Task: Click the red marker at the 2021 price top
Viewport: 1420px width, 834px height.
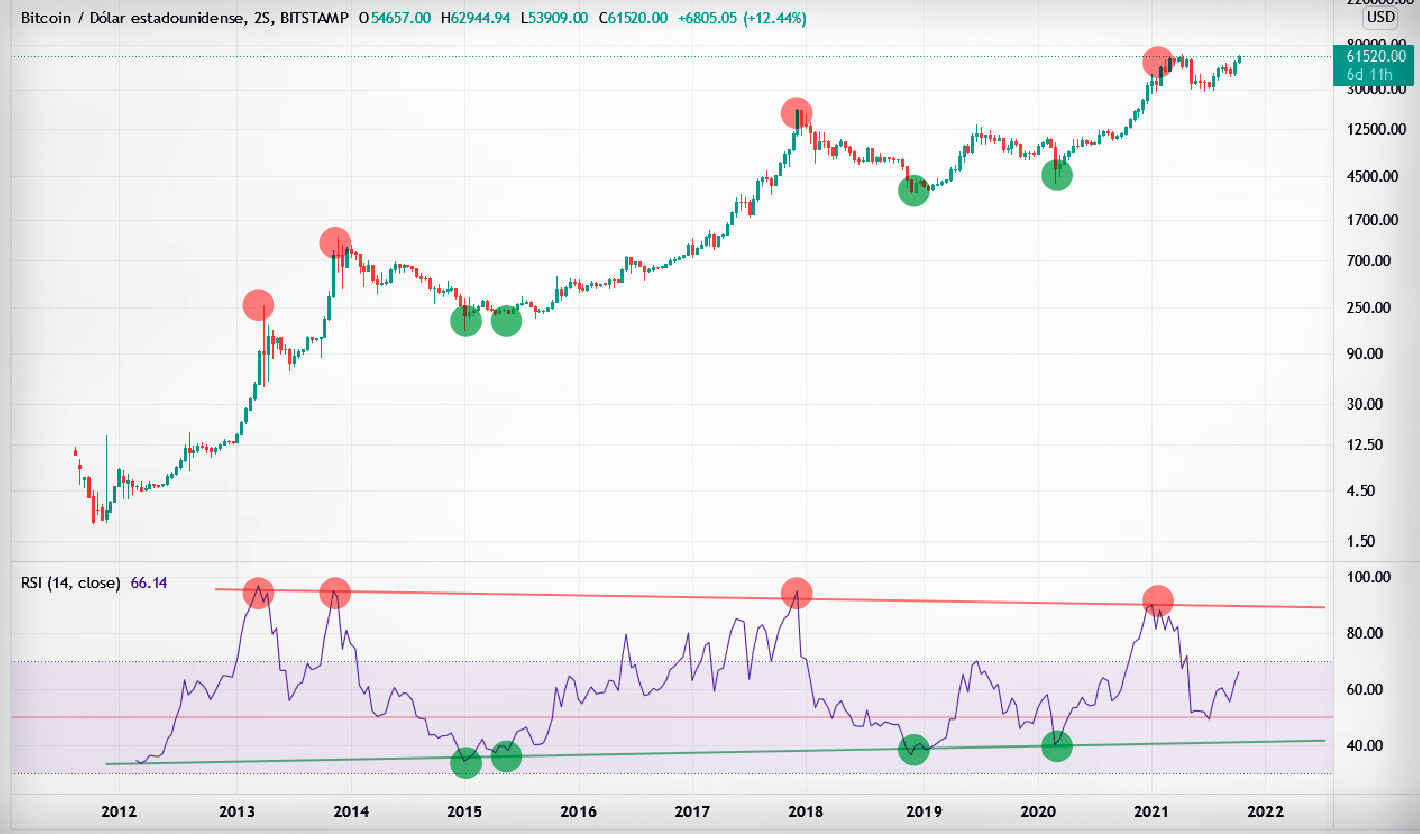Action: (x=1158, y=61)
